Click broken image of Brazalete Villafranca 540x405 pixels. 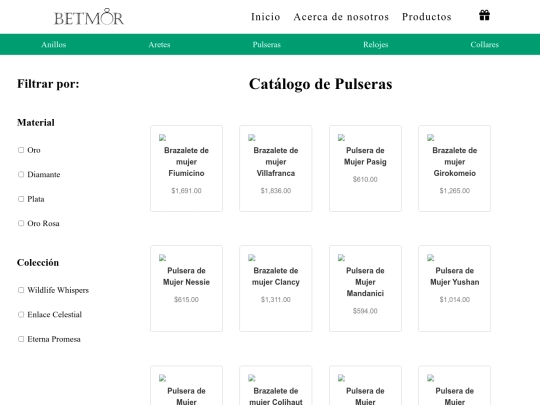click(x=252, y=138)
